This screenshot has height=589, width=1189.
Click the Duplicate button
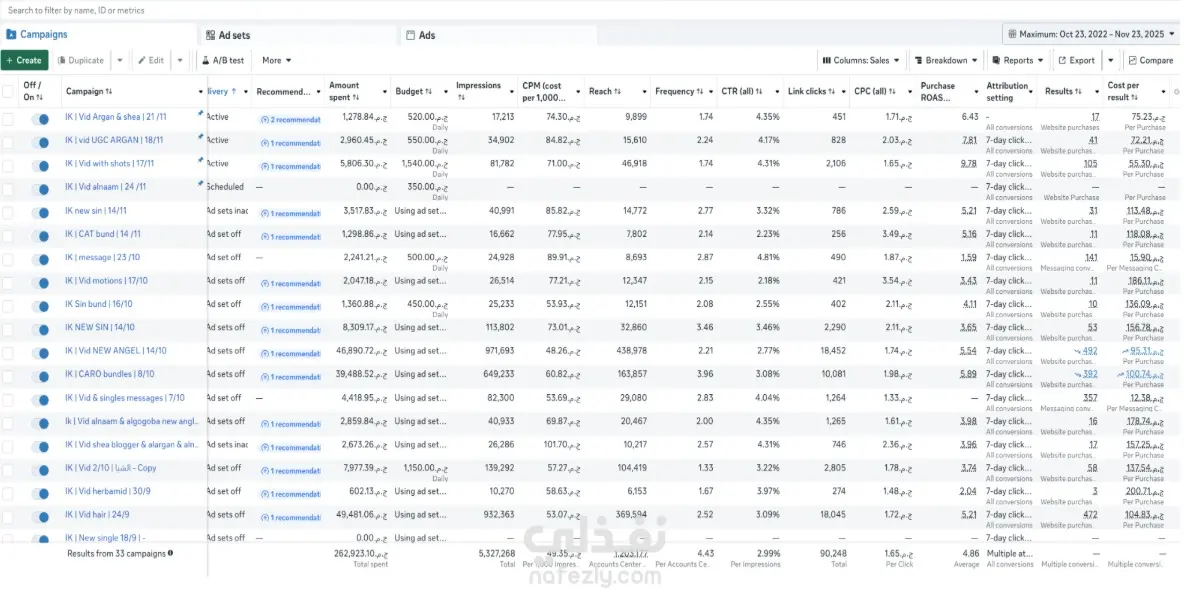81,61
